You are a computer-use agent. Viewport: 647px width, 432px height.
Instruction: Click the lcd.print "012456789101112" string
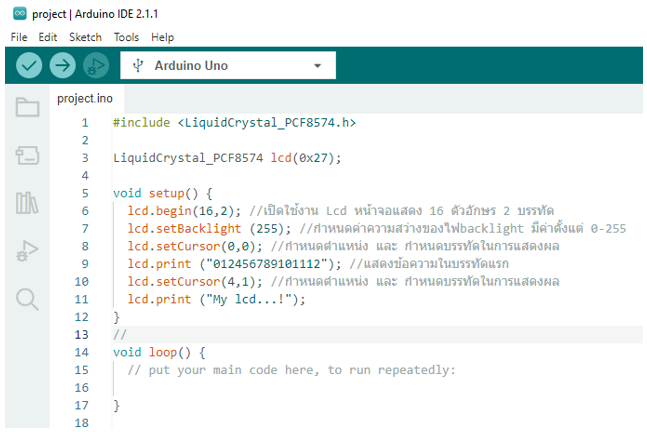coord(267,264)
